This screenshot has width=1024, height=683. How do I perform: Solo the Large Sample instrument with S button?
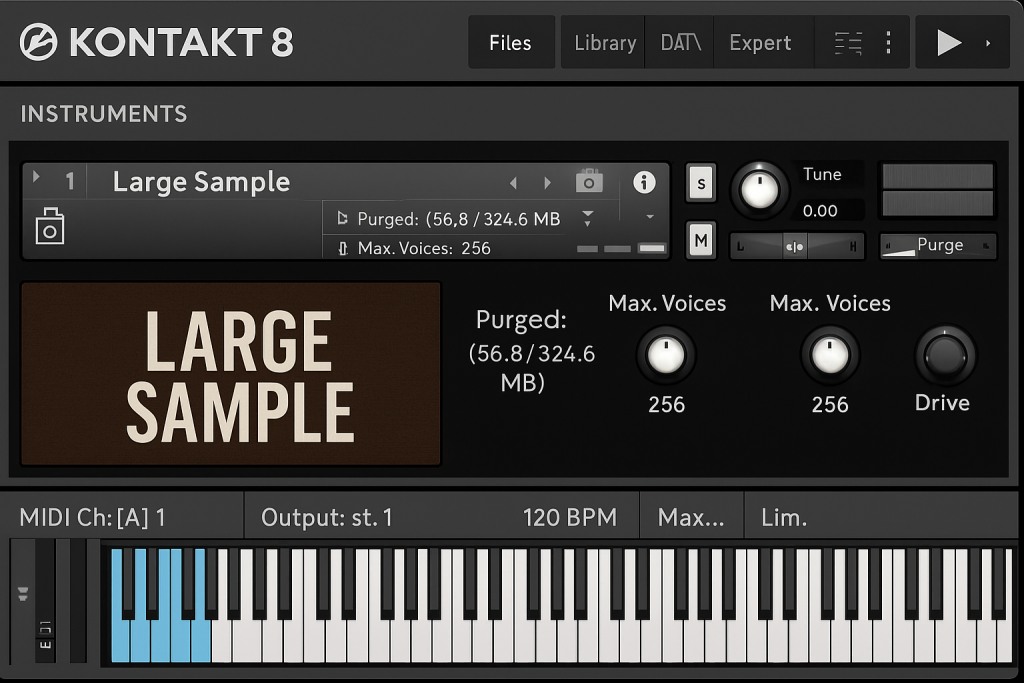pyautogui.click(x=700, y=183)
